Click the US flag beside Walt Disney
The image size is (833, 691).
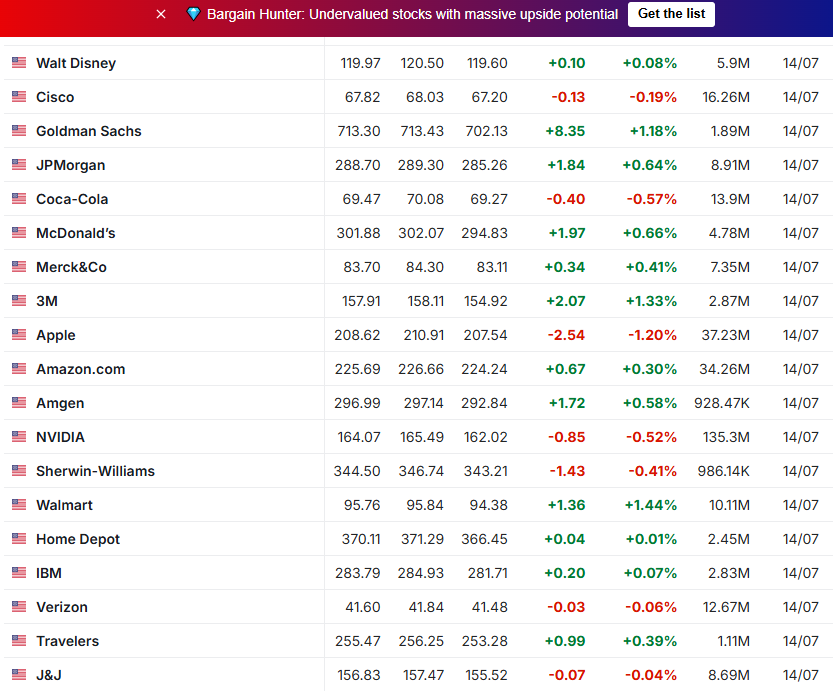pyautogui.click(x=19, y=63)
